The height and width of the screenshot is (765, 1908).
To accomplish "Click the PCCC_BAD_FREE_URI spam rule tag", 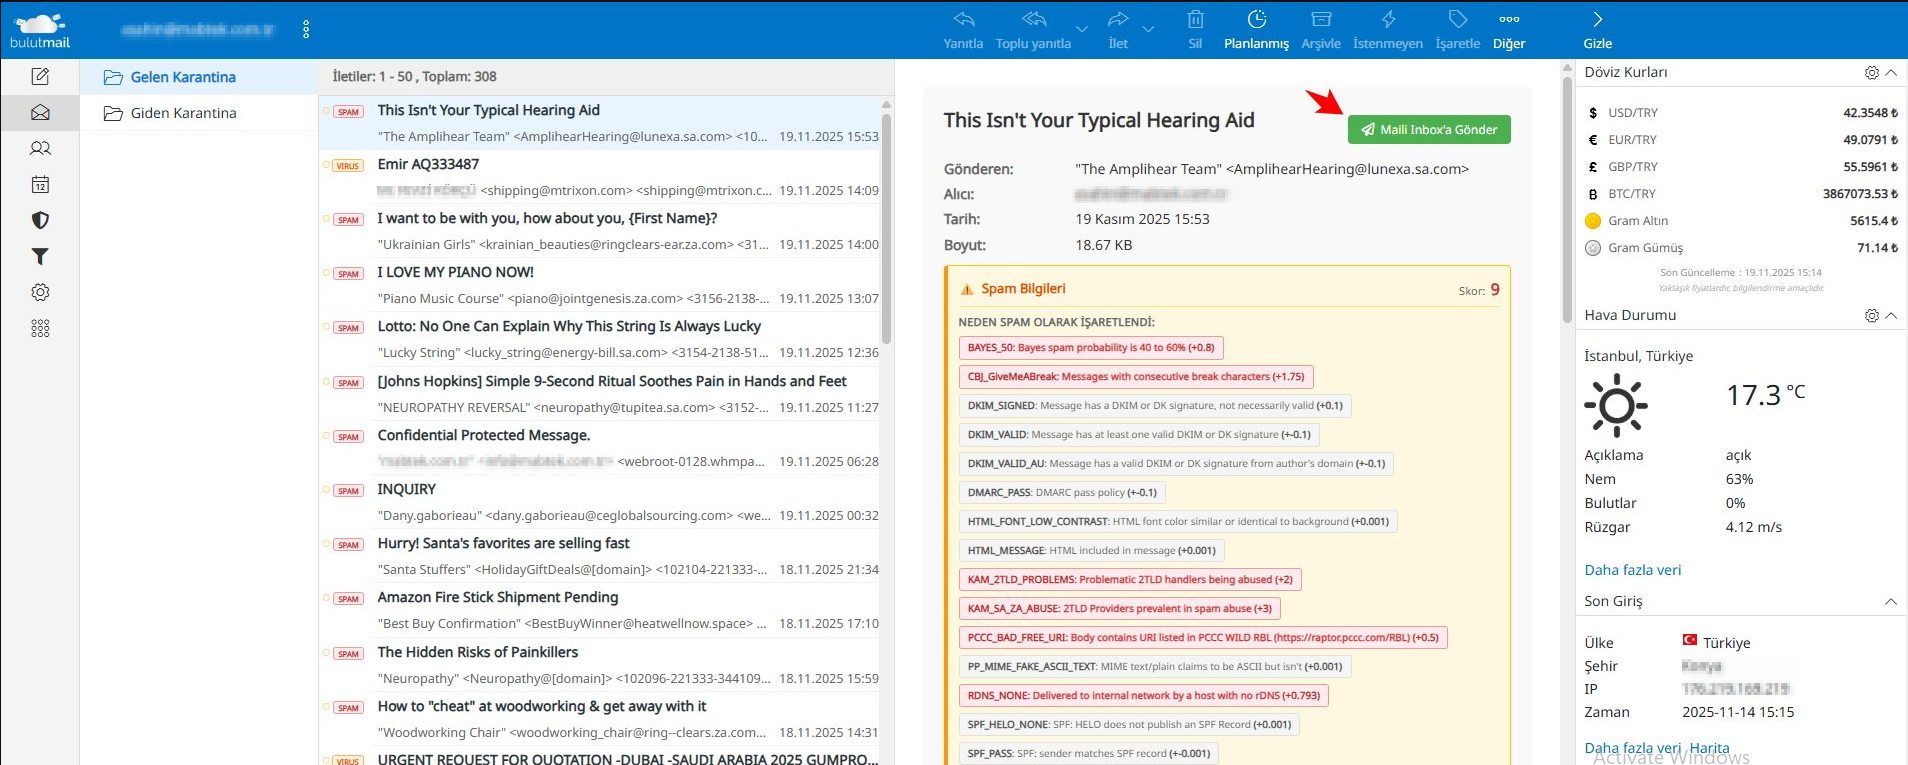I will 1203,637.
